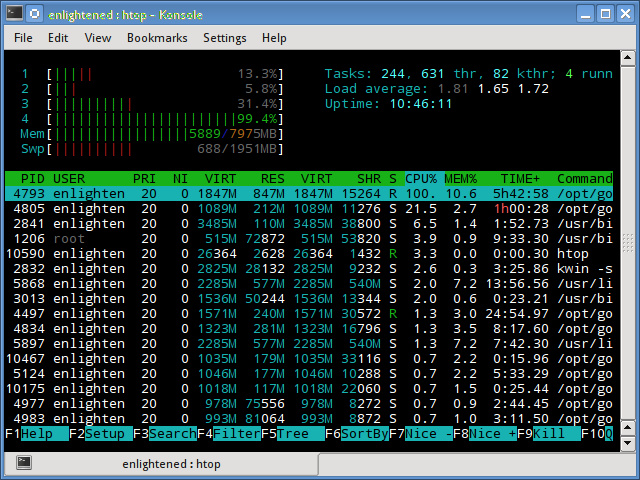
Task: Click the new tab icon in tab bar
Action: coord(25,463)
